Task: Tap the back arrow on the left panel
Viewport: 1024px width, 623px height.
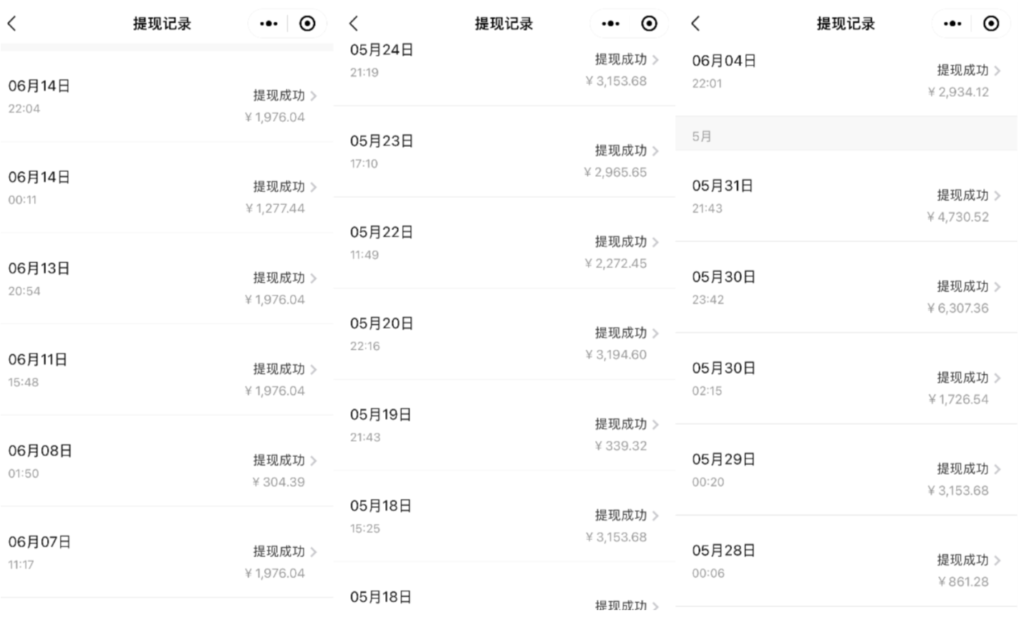Action: (x=14, y=22)
